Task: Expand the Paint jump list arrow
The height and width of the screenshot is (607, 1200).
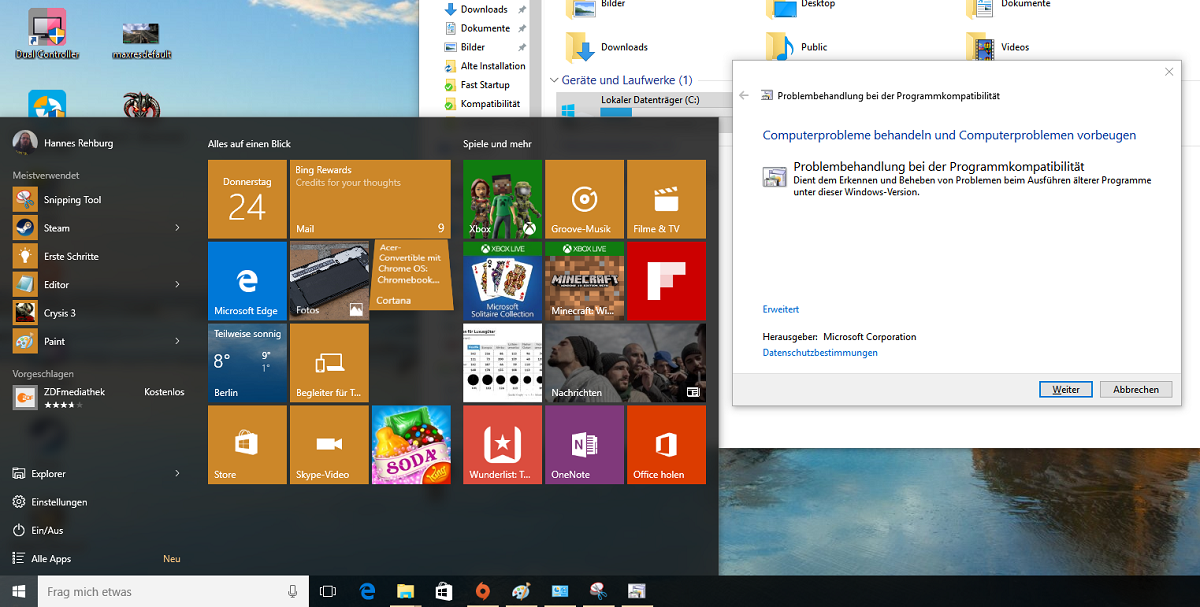Action: click(x=177, y=341)
